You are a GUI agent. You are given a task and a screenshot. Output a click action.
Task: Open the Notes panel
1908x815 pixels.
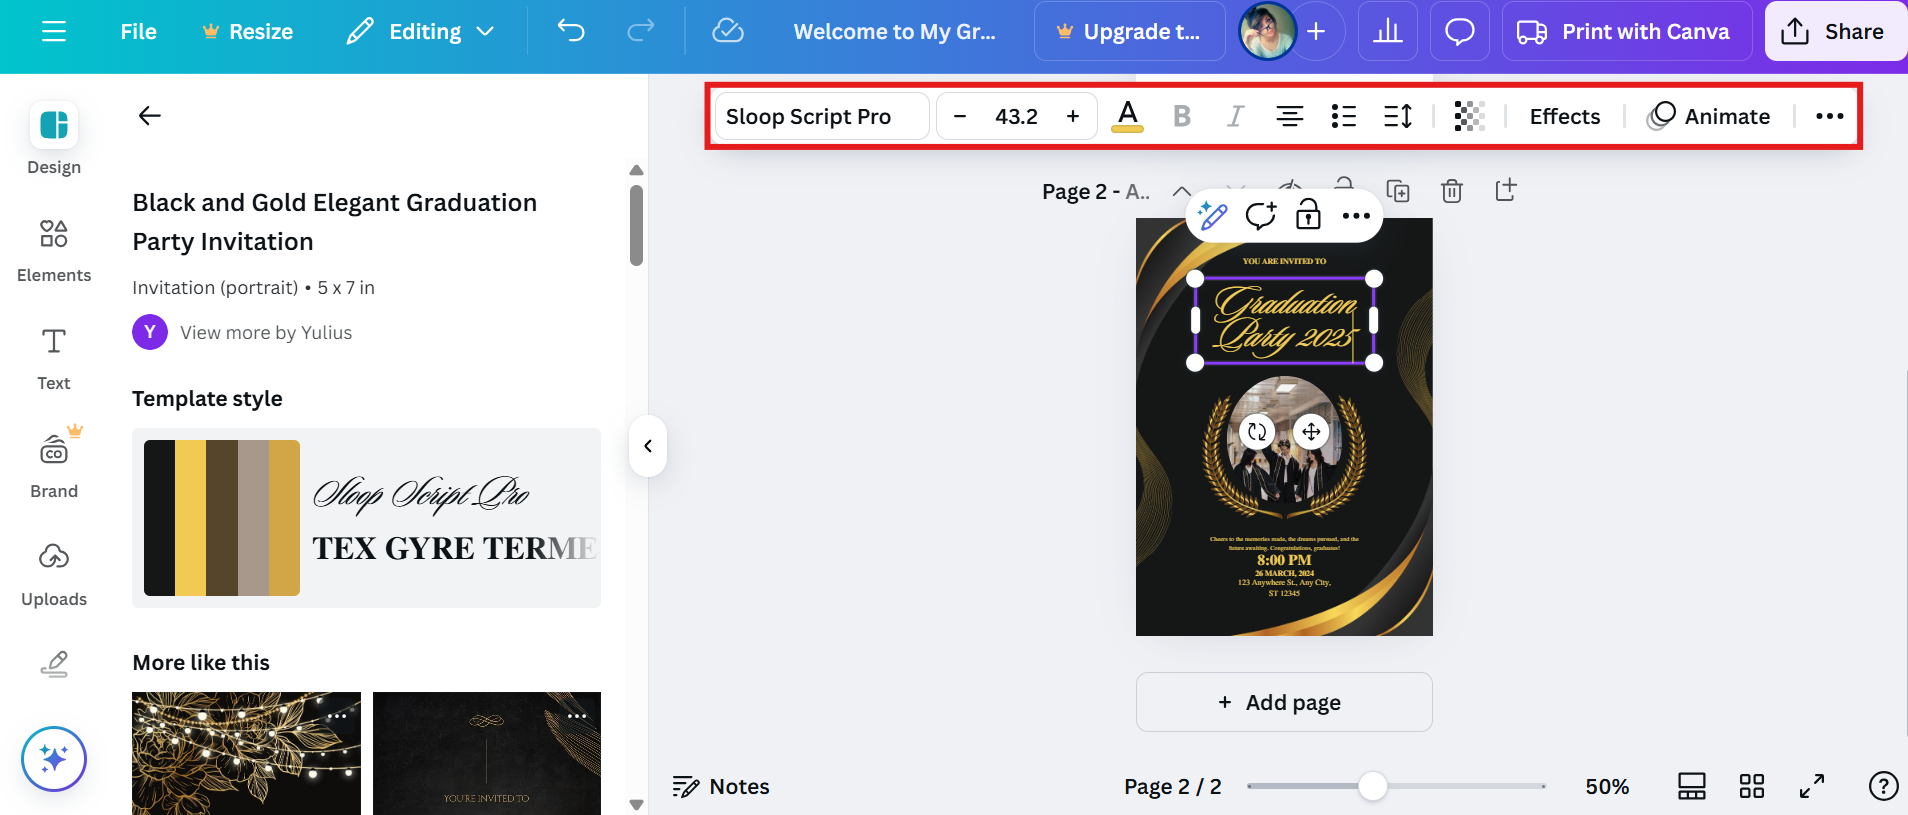pyautogui.click(x=721, y=787)
